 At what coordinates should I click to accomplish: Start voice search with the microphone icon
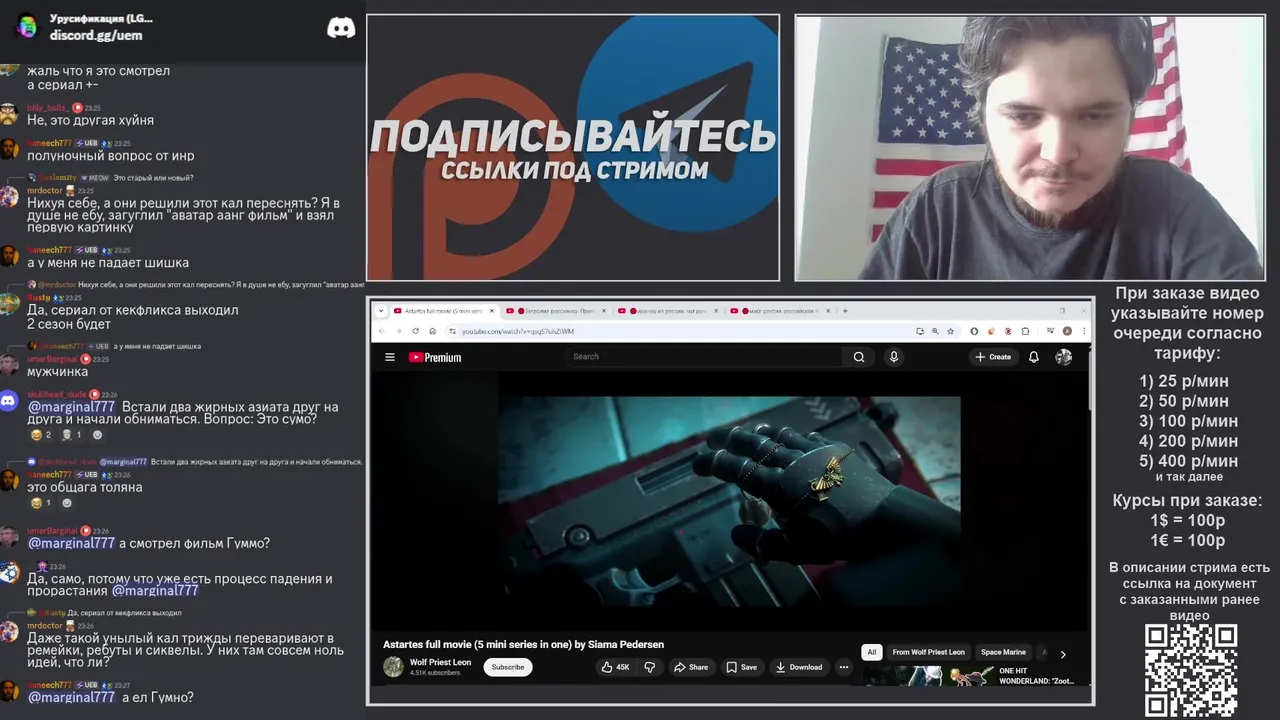point(894,357)
